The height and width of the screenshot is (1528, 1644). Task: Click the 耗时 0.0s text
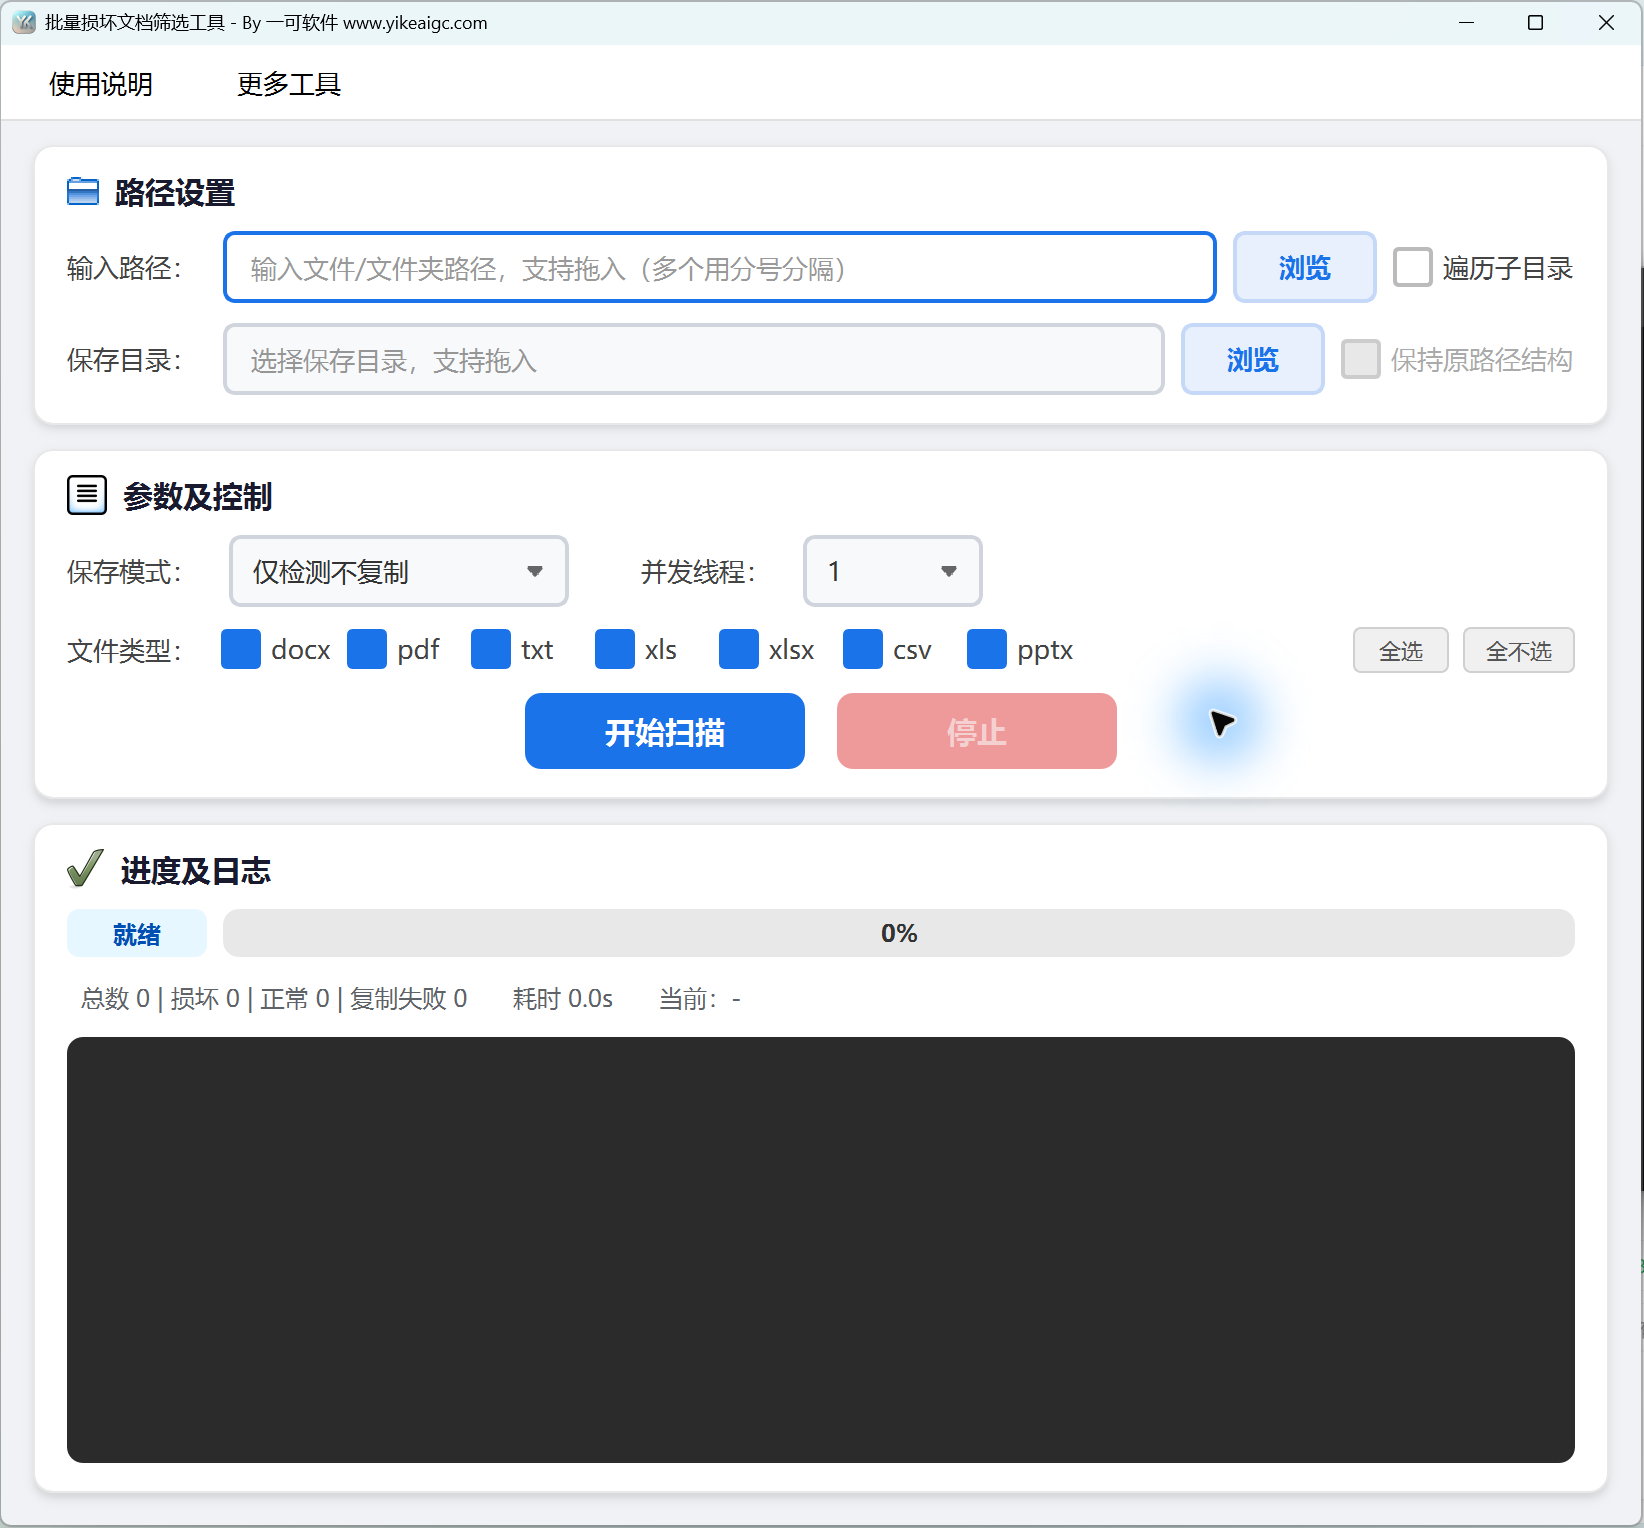[563, 998]
